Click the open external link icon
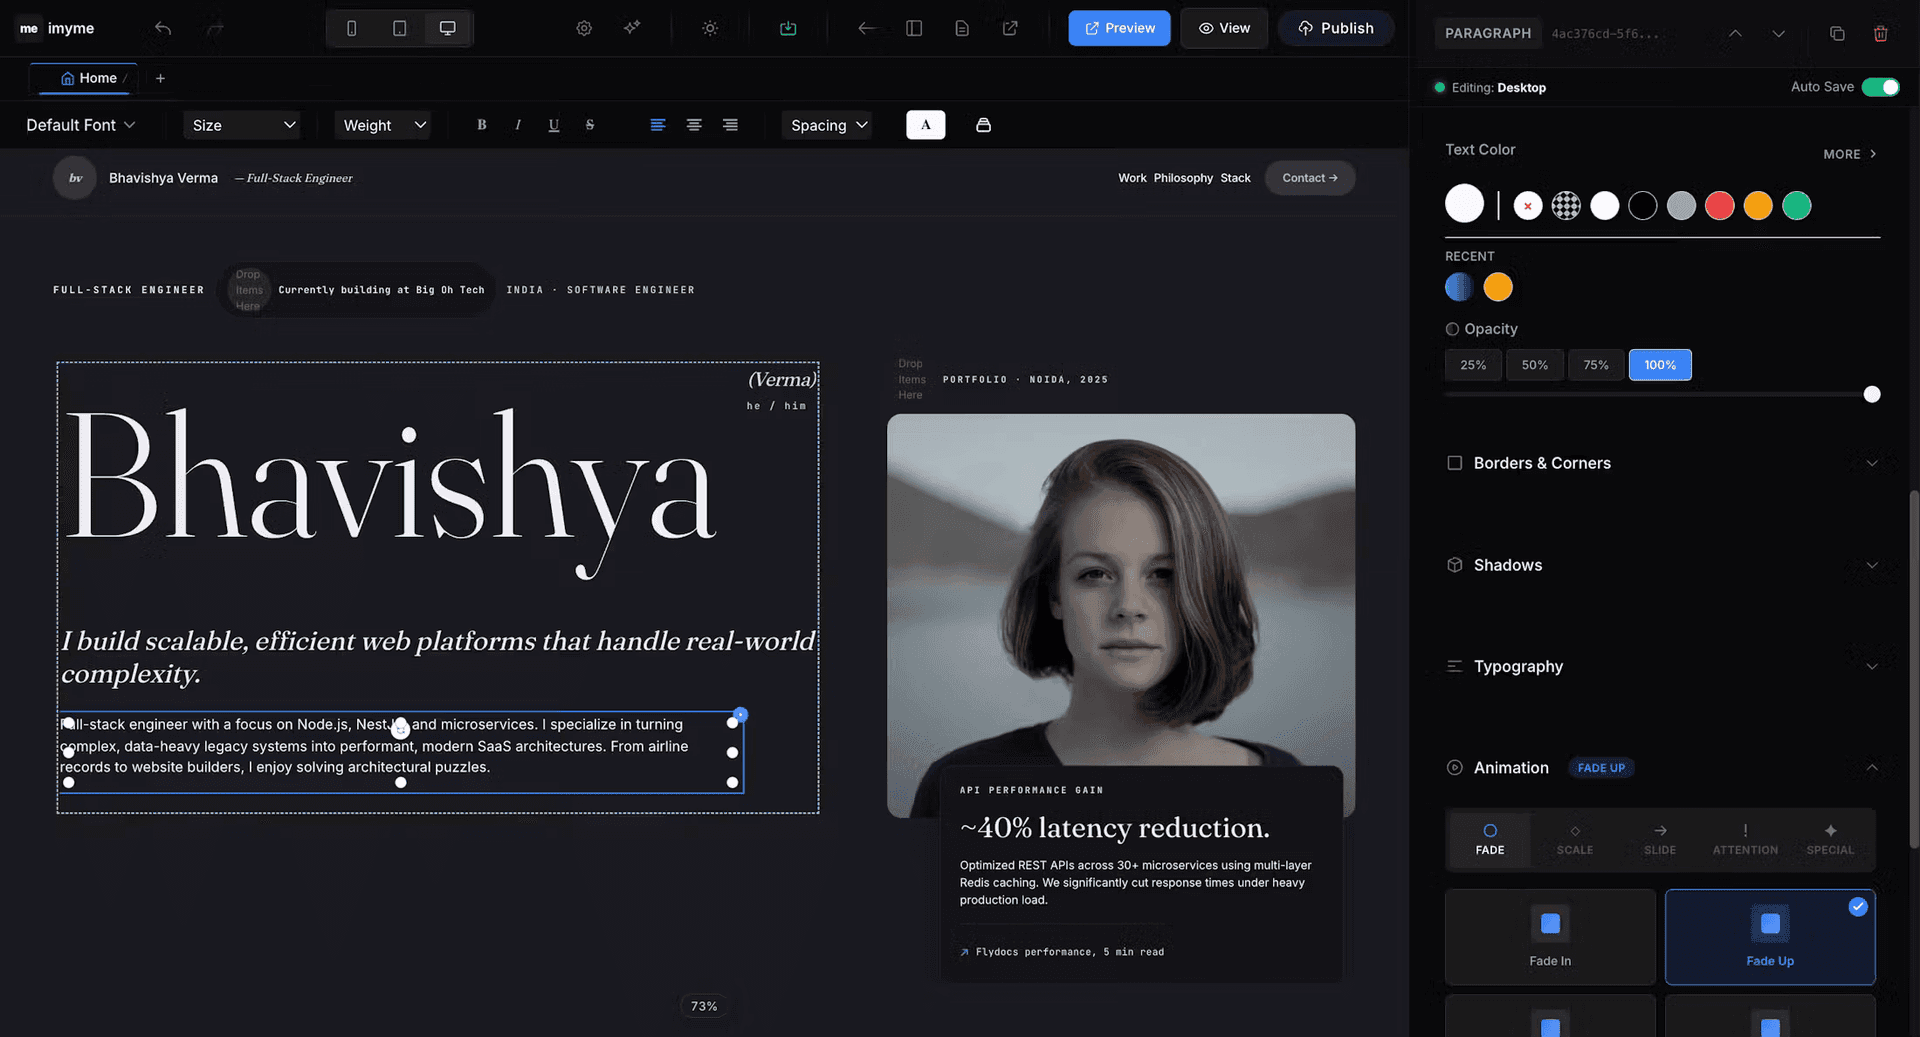 (x=1010, y=28)
